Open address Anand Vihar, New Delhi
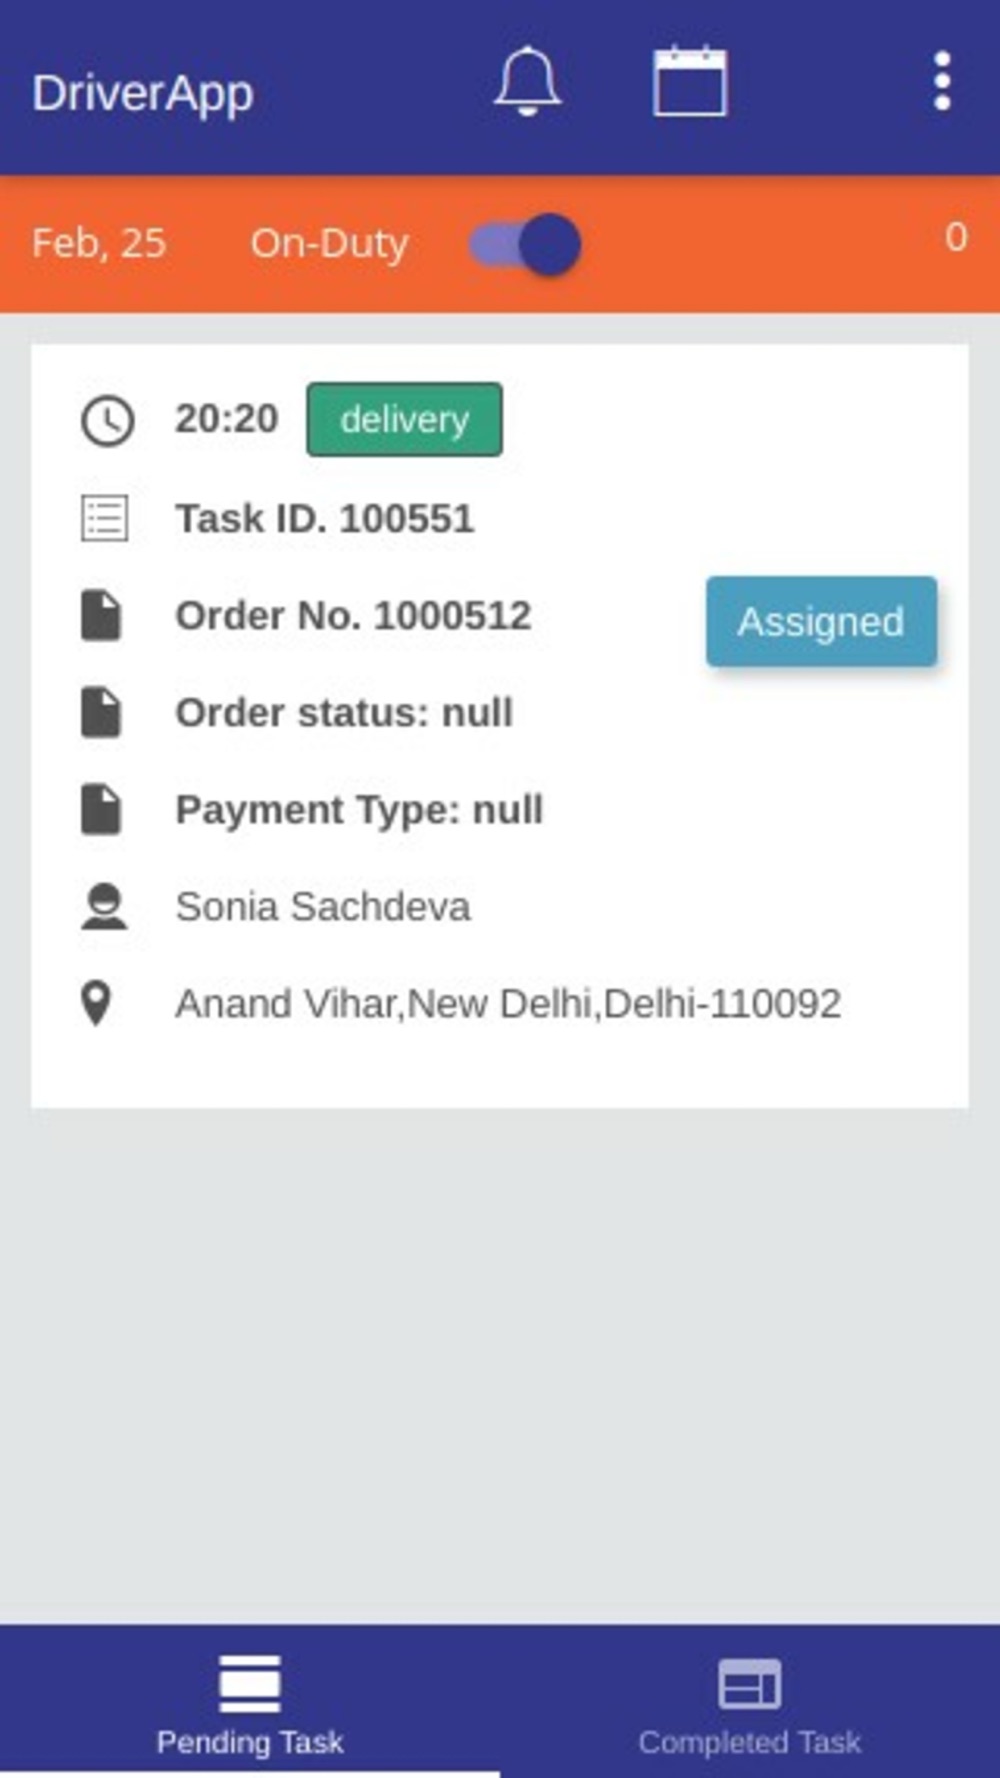Screen dimensions: 1000x1778 (x=508, y=1004)
